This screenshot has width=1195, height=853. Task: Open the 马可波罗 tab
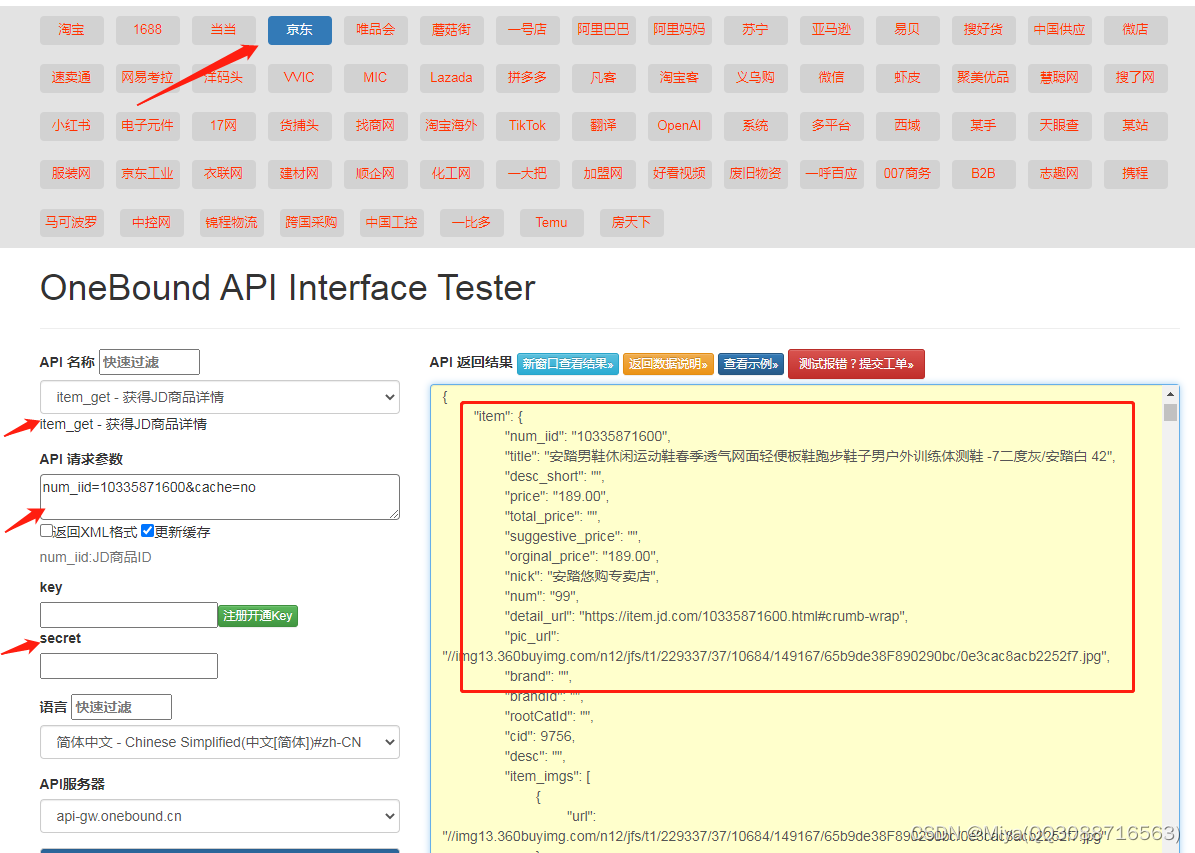pyautogui.click(x=72, y=223)
